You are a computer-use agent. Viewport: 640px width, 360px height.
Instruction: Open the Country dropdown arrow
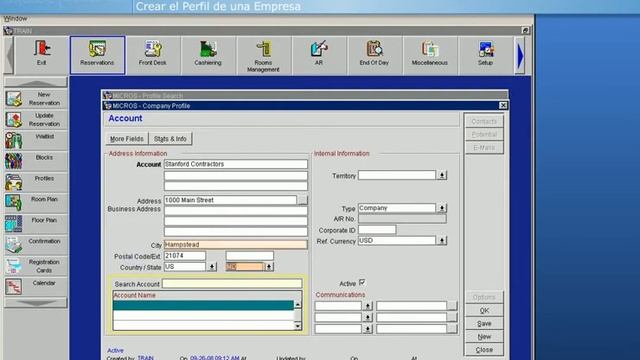[212, 267]
